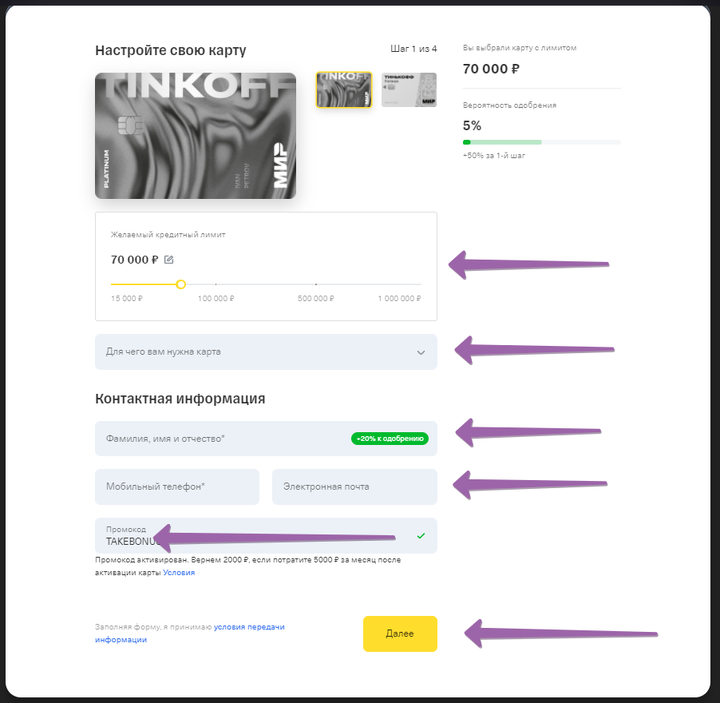Open the 'условия передачи информации' link

coord(190,633)
